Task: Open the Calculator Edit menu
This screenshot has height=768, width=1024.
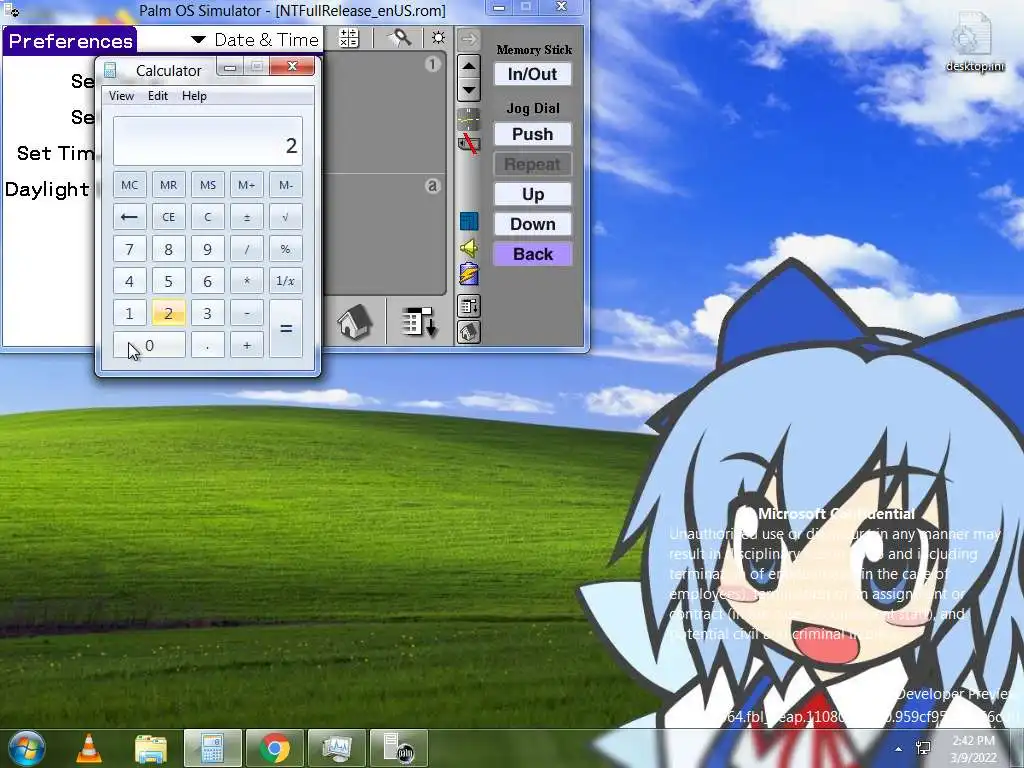Action: coord(158,96)
